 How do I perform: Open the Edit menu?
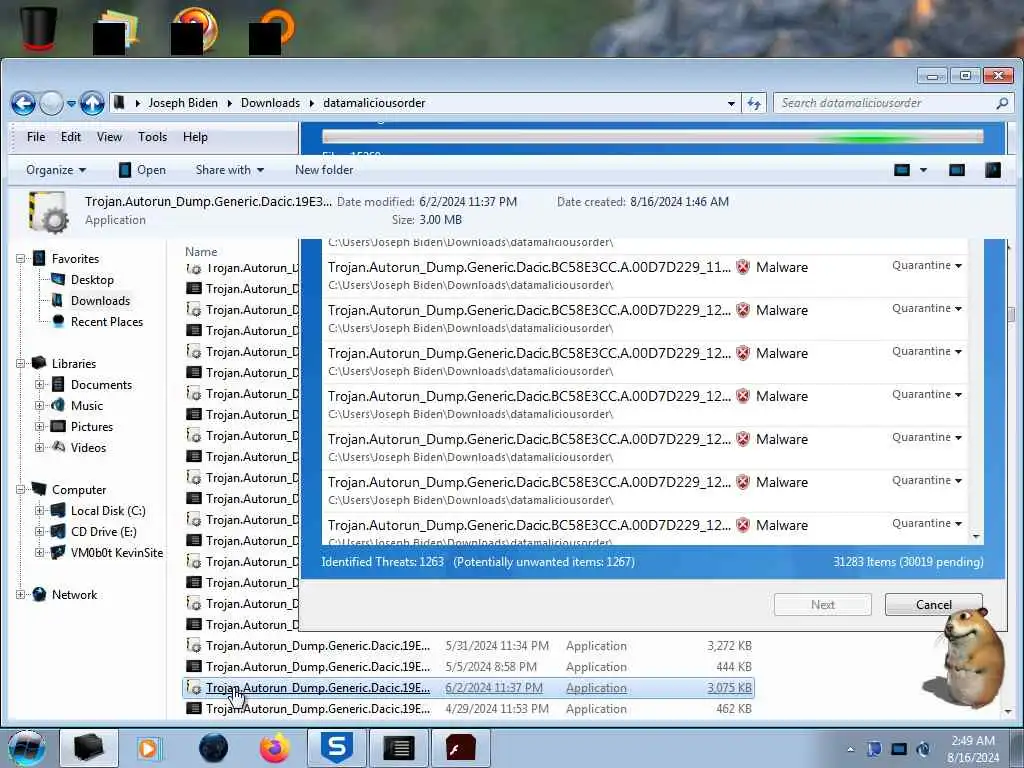(x=71, y=137)
